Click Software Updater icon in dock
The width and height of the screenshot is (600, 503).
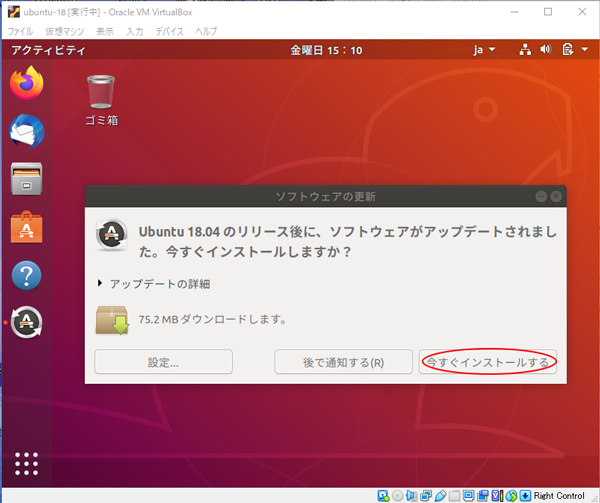tap(26, 322)
